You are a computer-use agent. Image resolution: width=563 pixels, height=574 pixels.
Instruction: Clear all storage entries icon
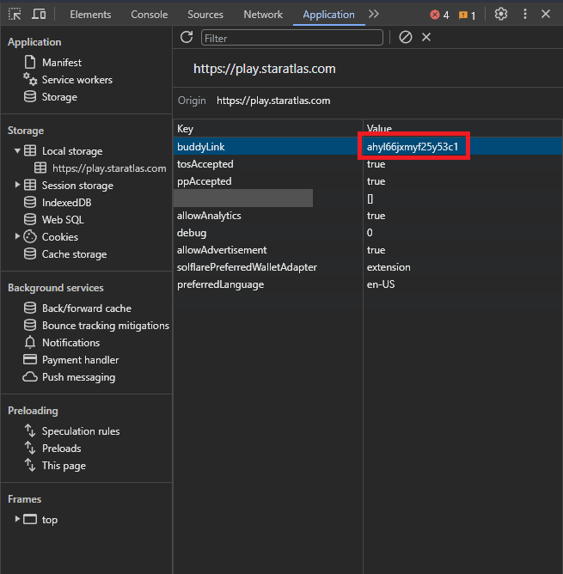pyautogui.click(x=405, y=37)
